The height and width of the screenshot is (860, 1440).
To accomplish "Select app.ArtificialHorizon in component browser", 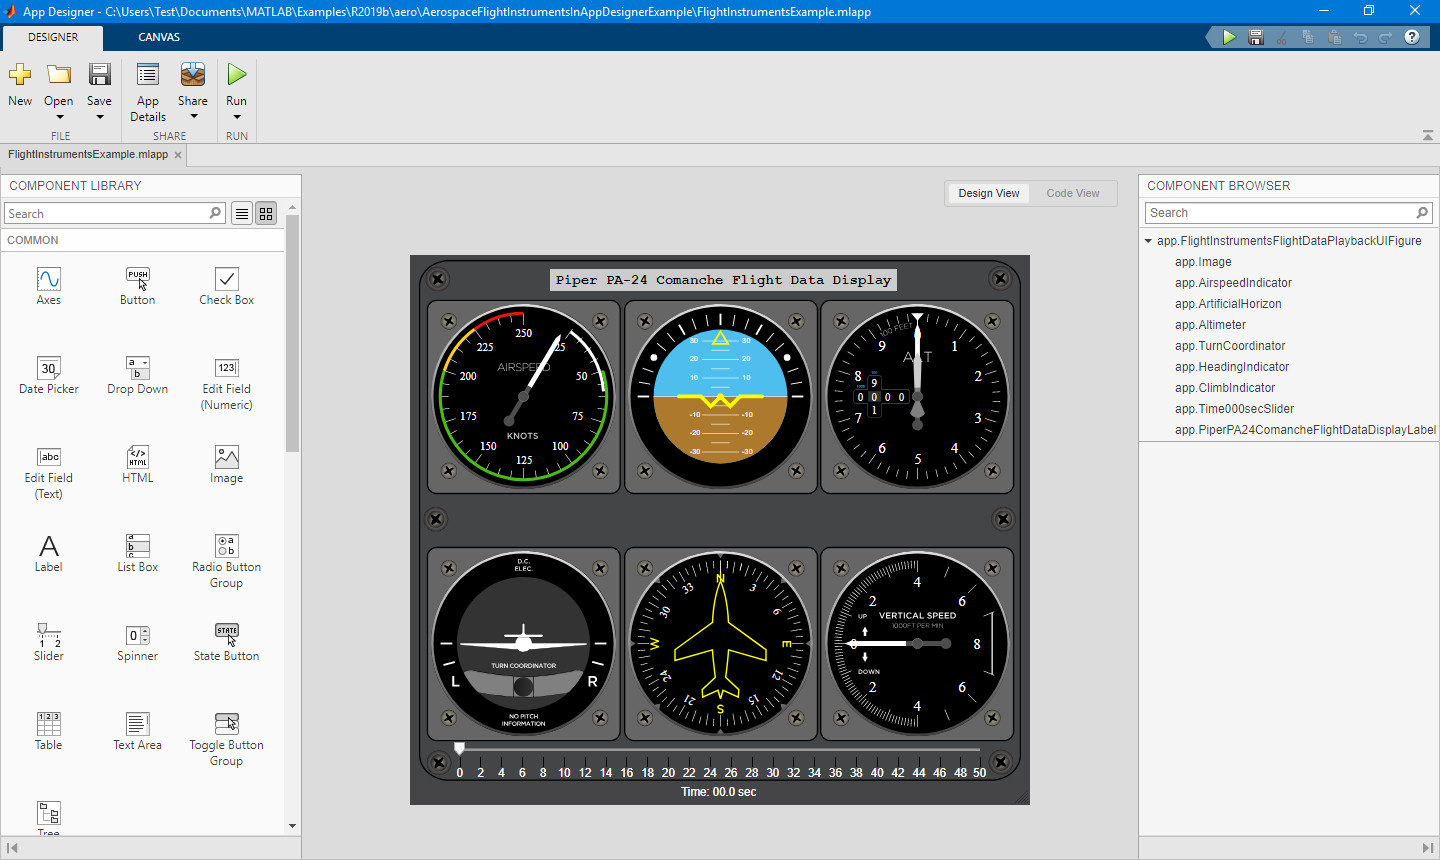I will point(1228,304).
